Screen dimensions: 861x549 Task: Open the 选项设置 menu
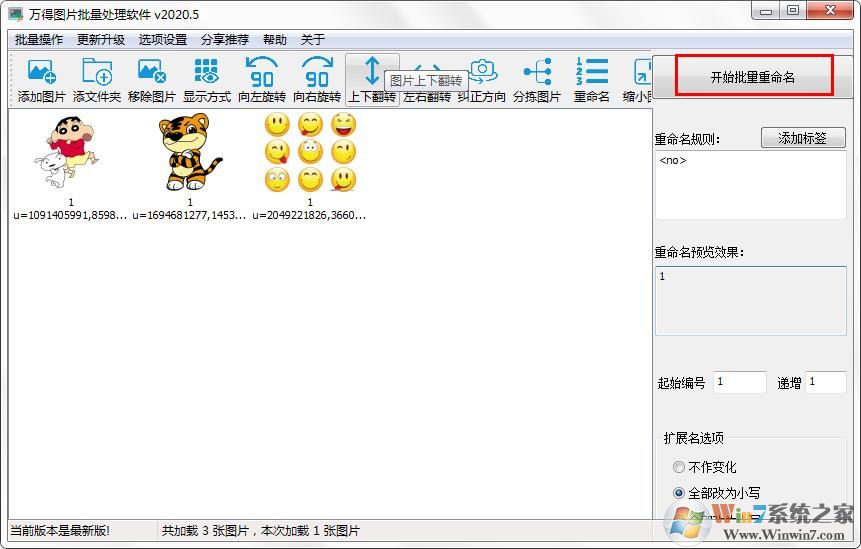tap(163, 40)
